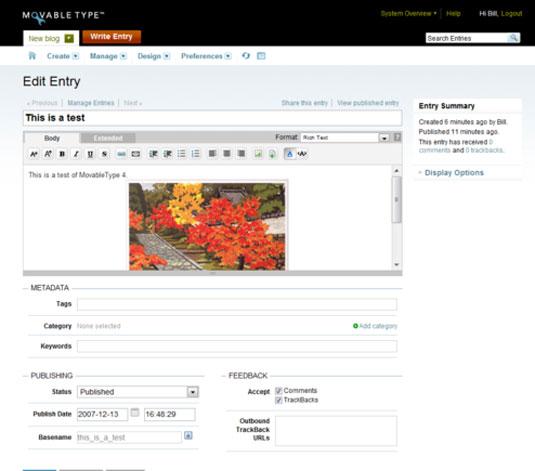Insert image icon in editor toolbar

coord(258,154)
